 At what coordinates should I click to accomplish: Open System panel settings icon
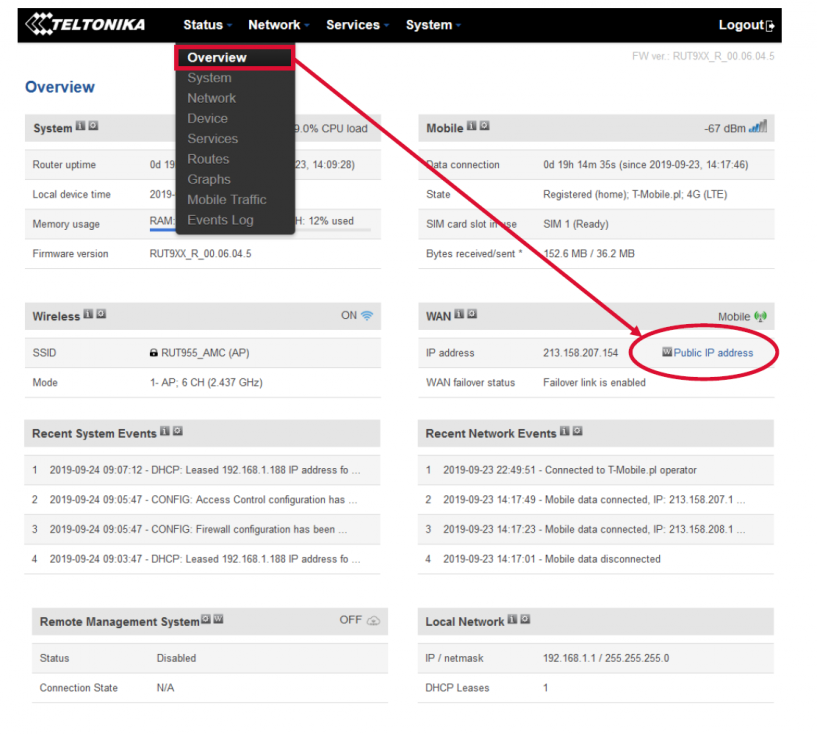pyautogui.click(x=93, y=126)
